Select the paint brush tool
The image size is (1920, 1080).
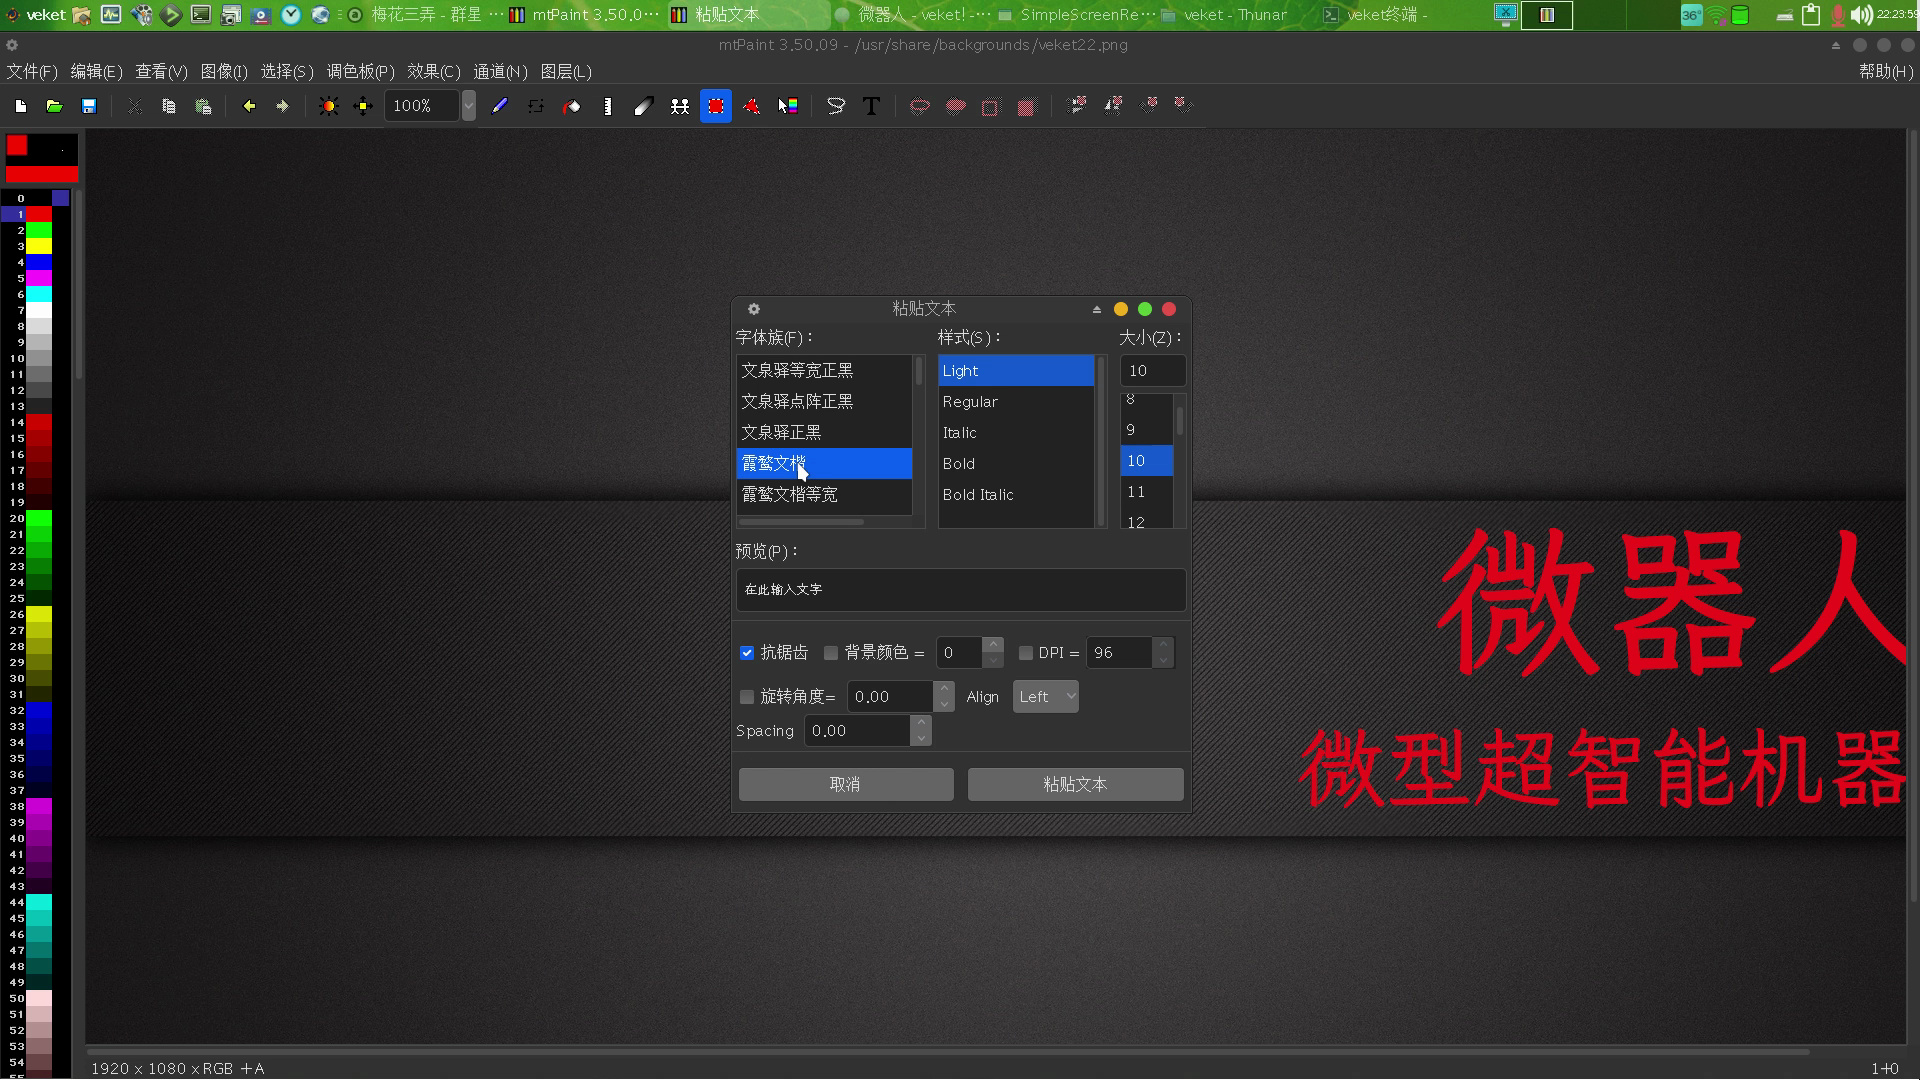coord(500,106)
